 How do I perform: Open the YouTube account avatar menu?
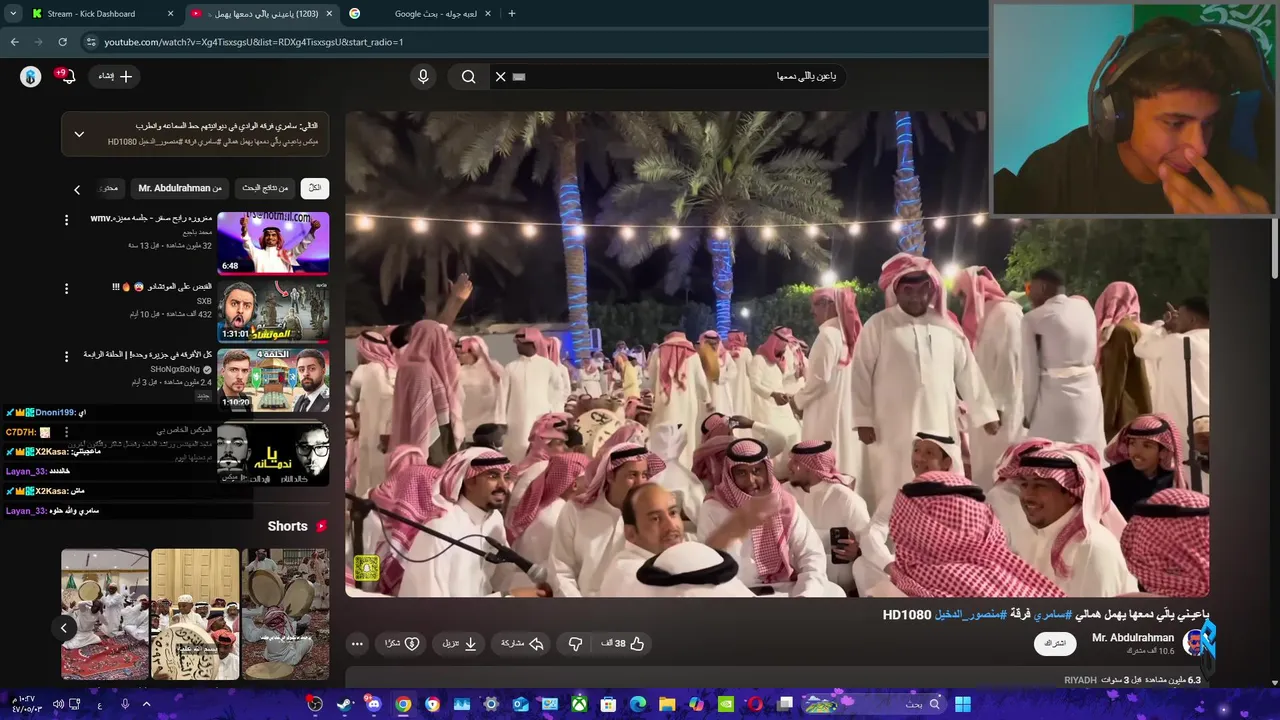(31, 77)
